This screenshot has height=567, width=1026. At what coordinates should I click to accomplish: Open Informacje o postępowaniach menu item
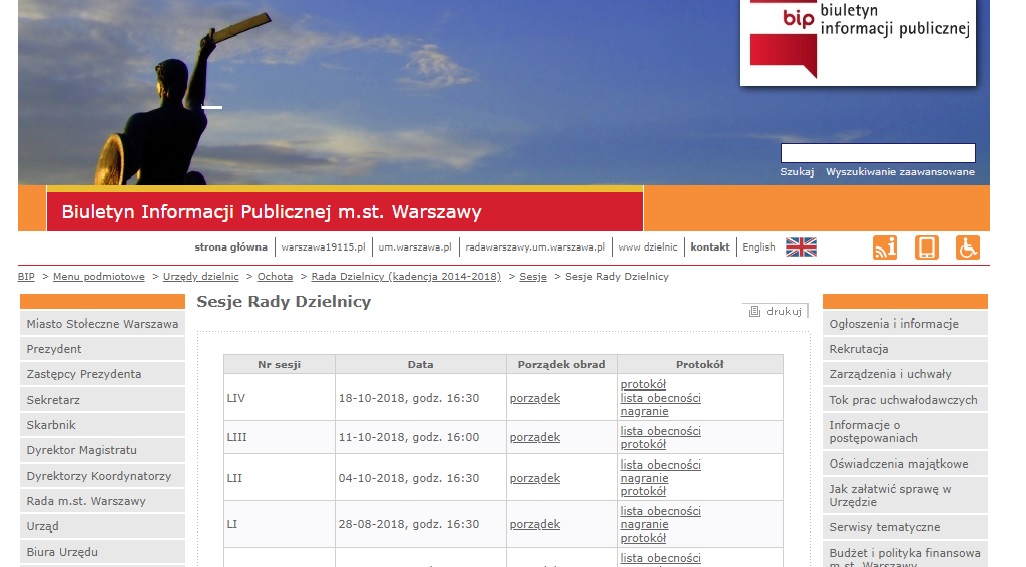(905, 432)
